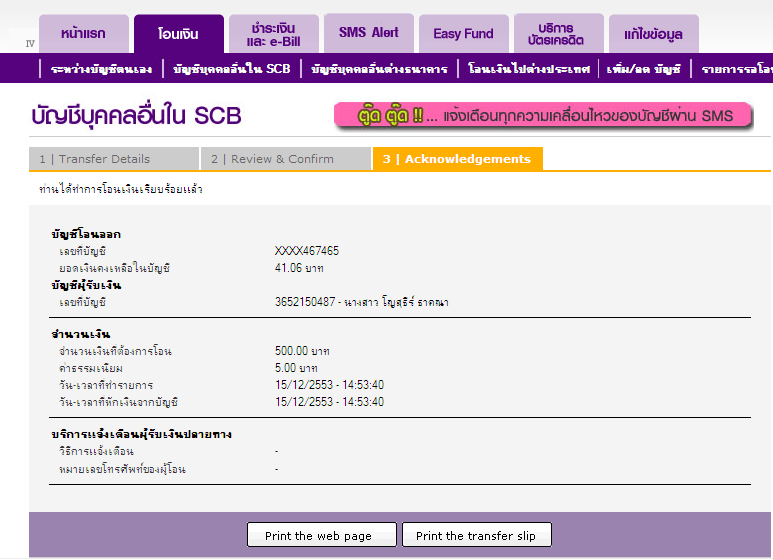Click step 2 Review & Confirm
773x560 pixels.
pos(285,159)
